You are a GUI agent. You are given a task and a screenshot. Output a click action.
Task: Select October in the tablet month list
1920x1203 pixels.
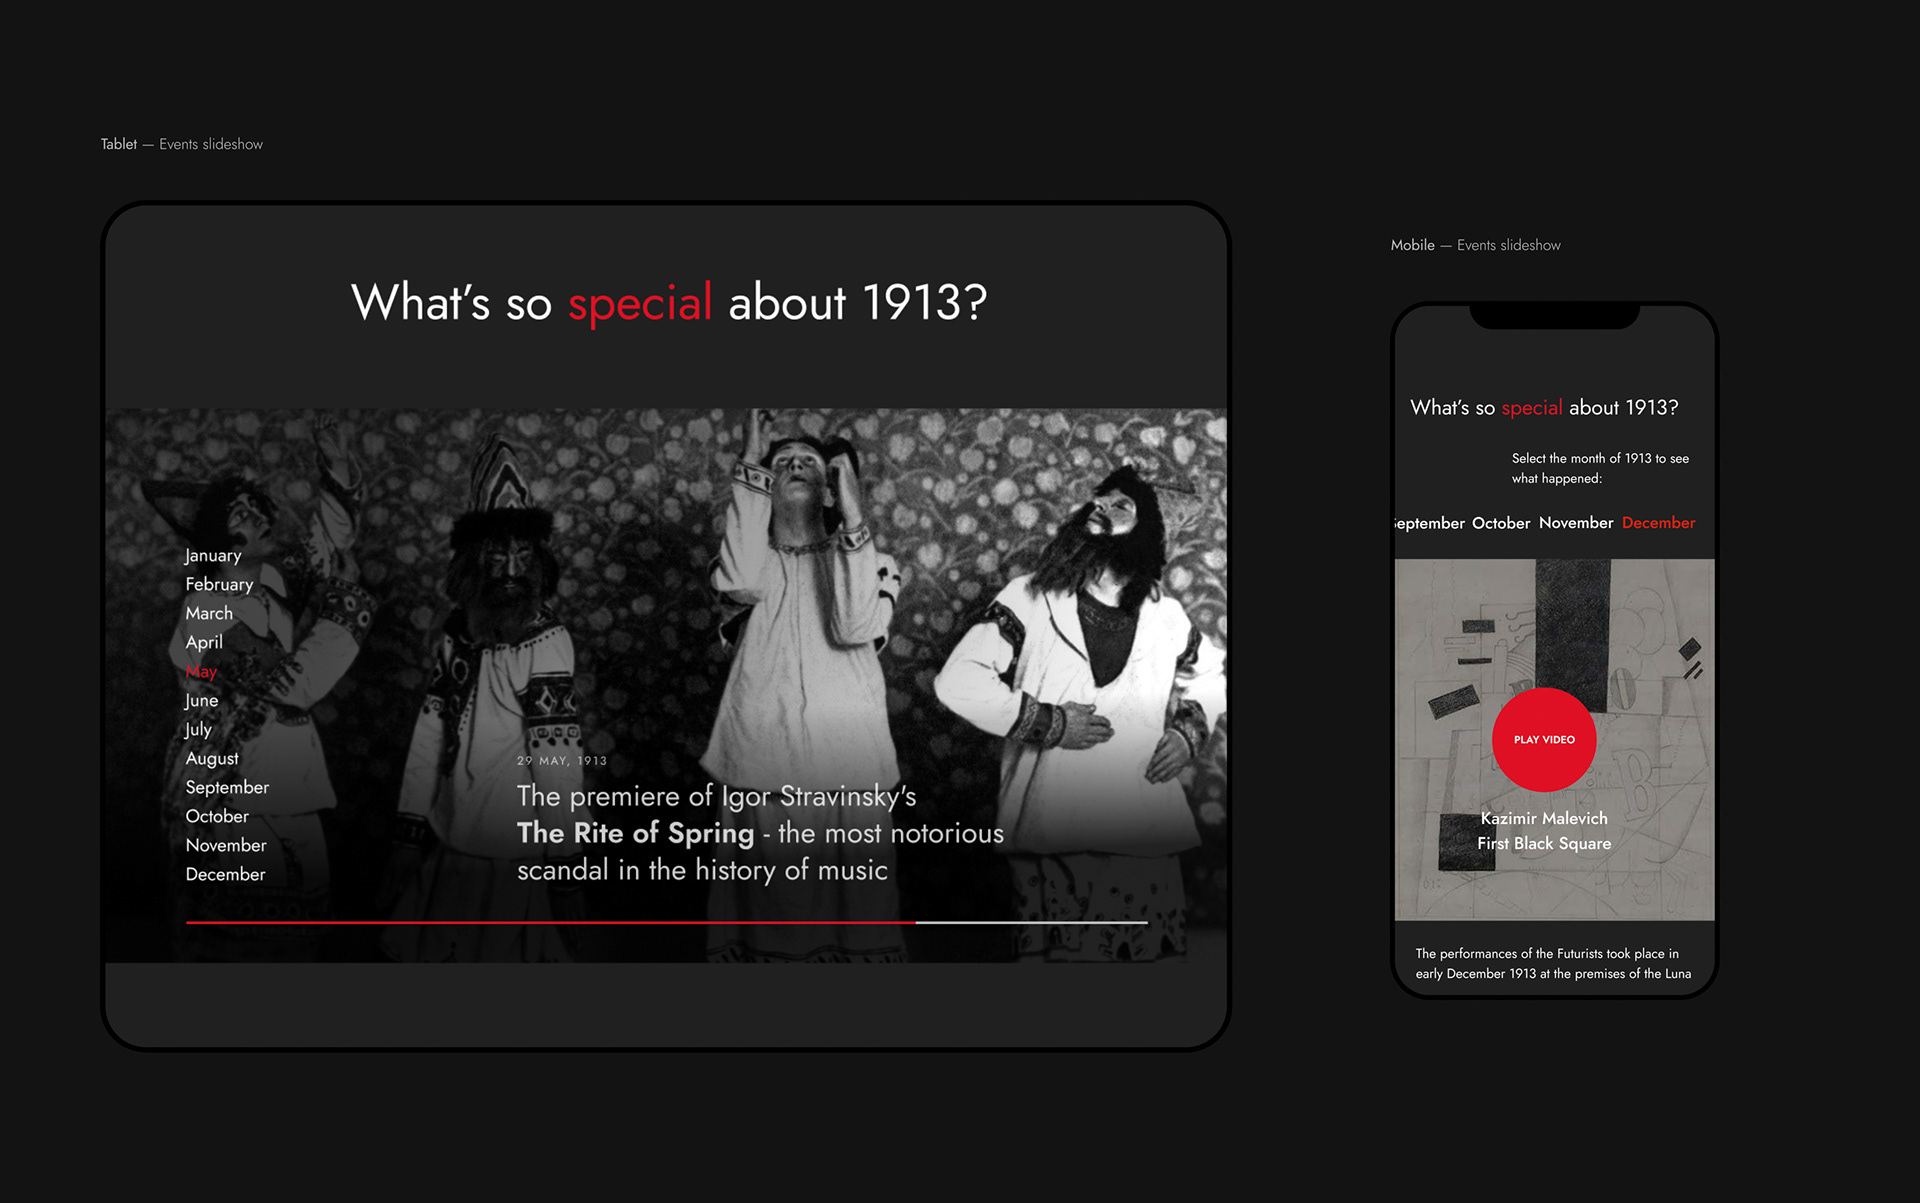217,816
